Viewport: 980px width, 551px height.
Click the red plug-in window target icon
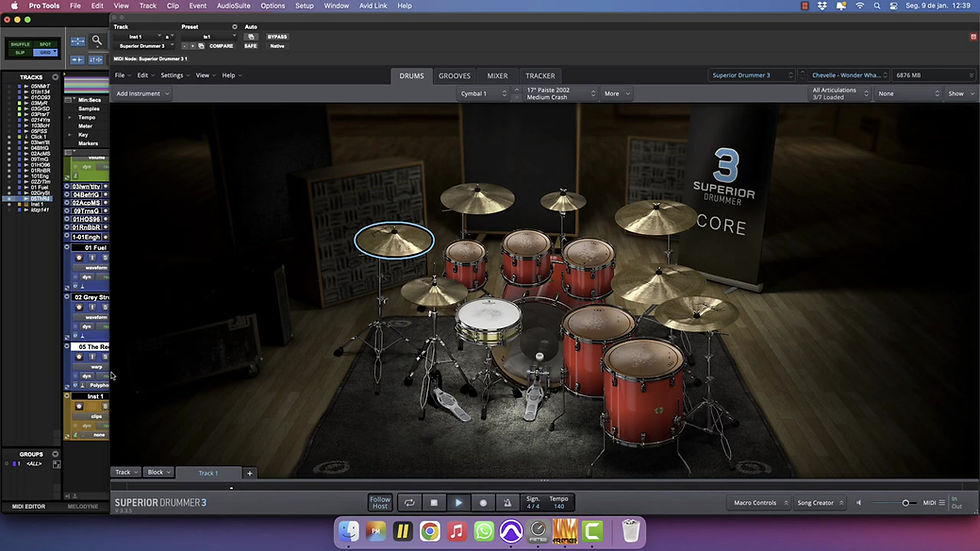coord(973,37)
